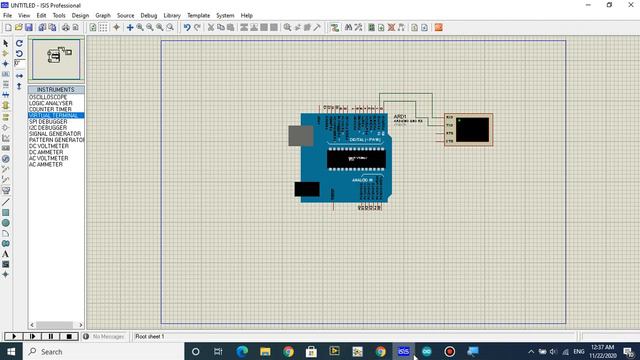Screen dimensions: 640x360
Task: Open the Library menu
Action: 172,16
